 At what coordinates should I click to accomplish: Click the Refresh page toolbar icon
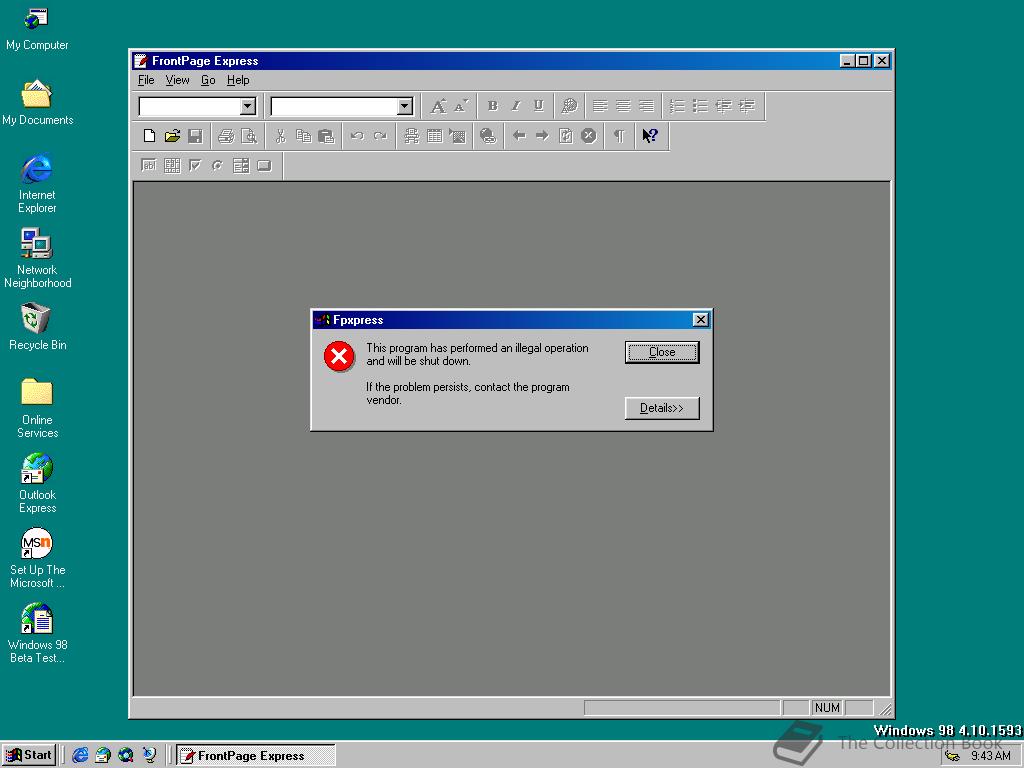pyautogui.click(x=566, y=136)
